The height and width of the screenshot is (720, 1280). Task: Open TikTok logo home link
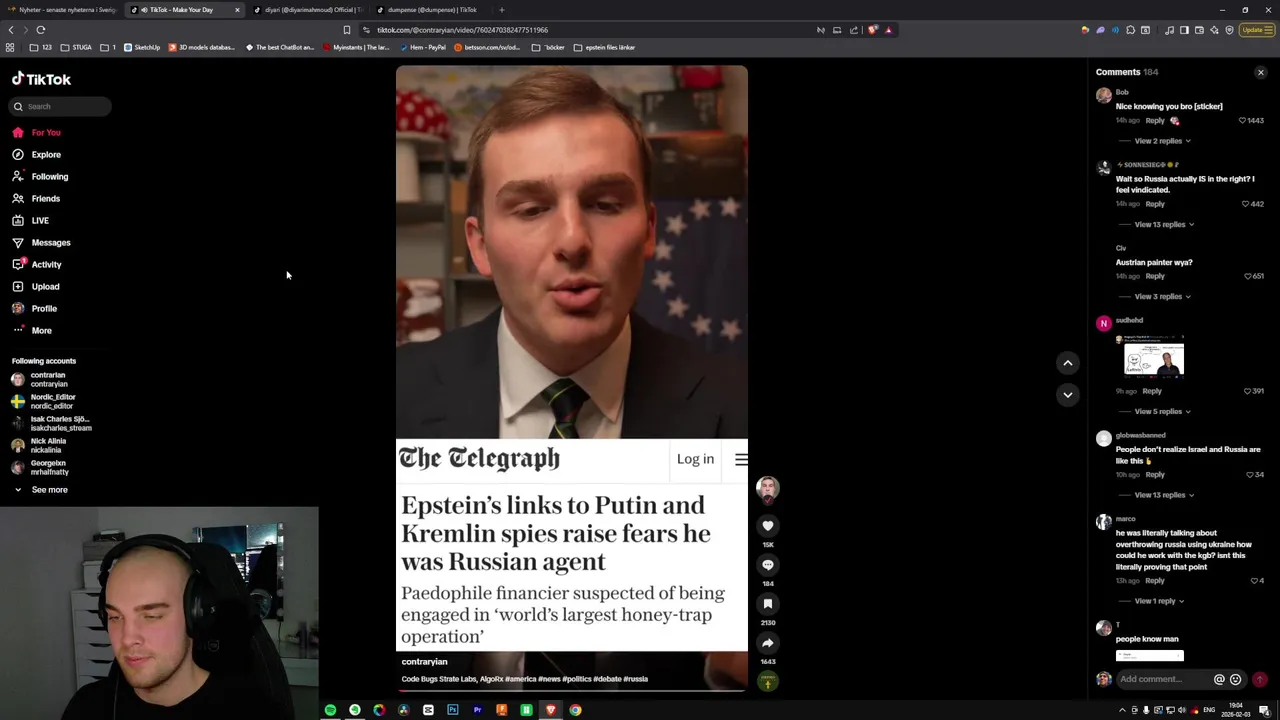(x=41, y=79)
